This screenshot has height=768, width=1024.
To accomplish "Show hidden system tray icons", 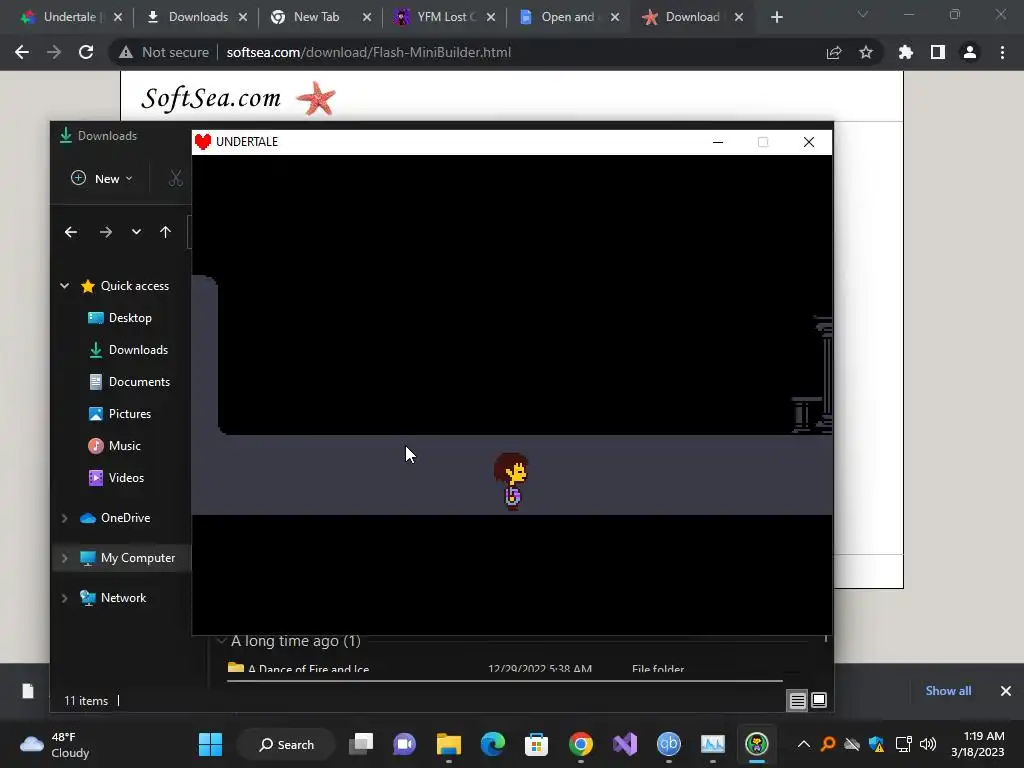I will tap(804, 744).
